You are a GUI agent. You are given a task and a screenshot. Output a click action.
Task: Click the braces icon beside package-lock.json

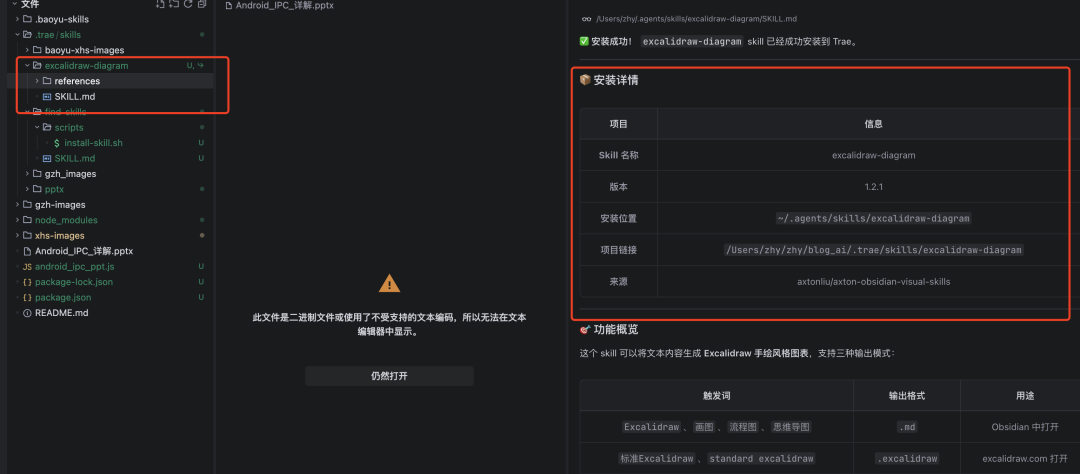click(x=27, y=282)
